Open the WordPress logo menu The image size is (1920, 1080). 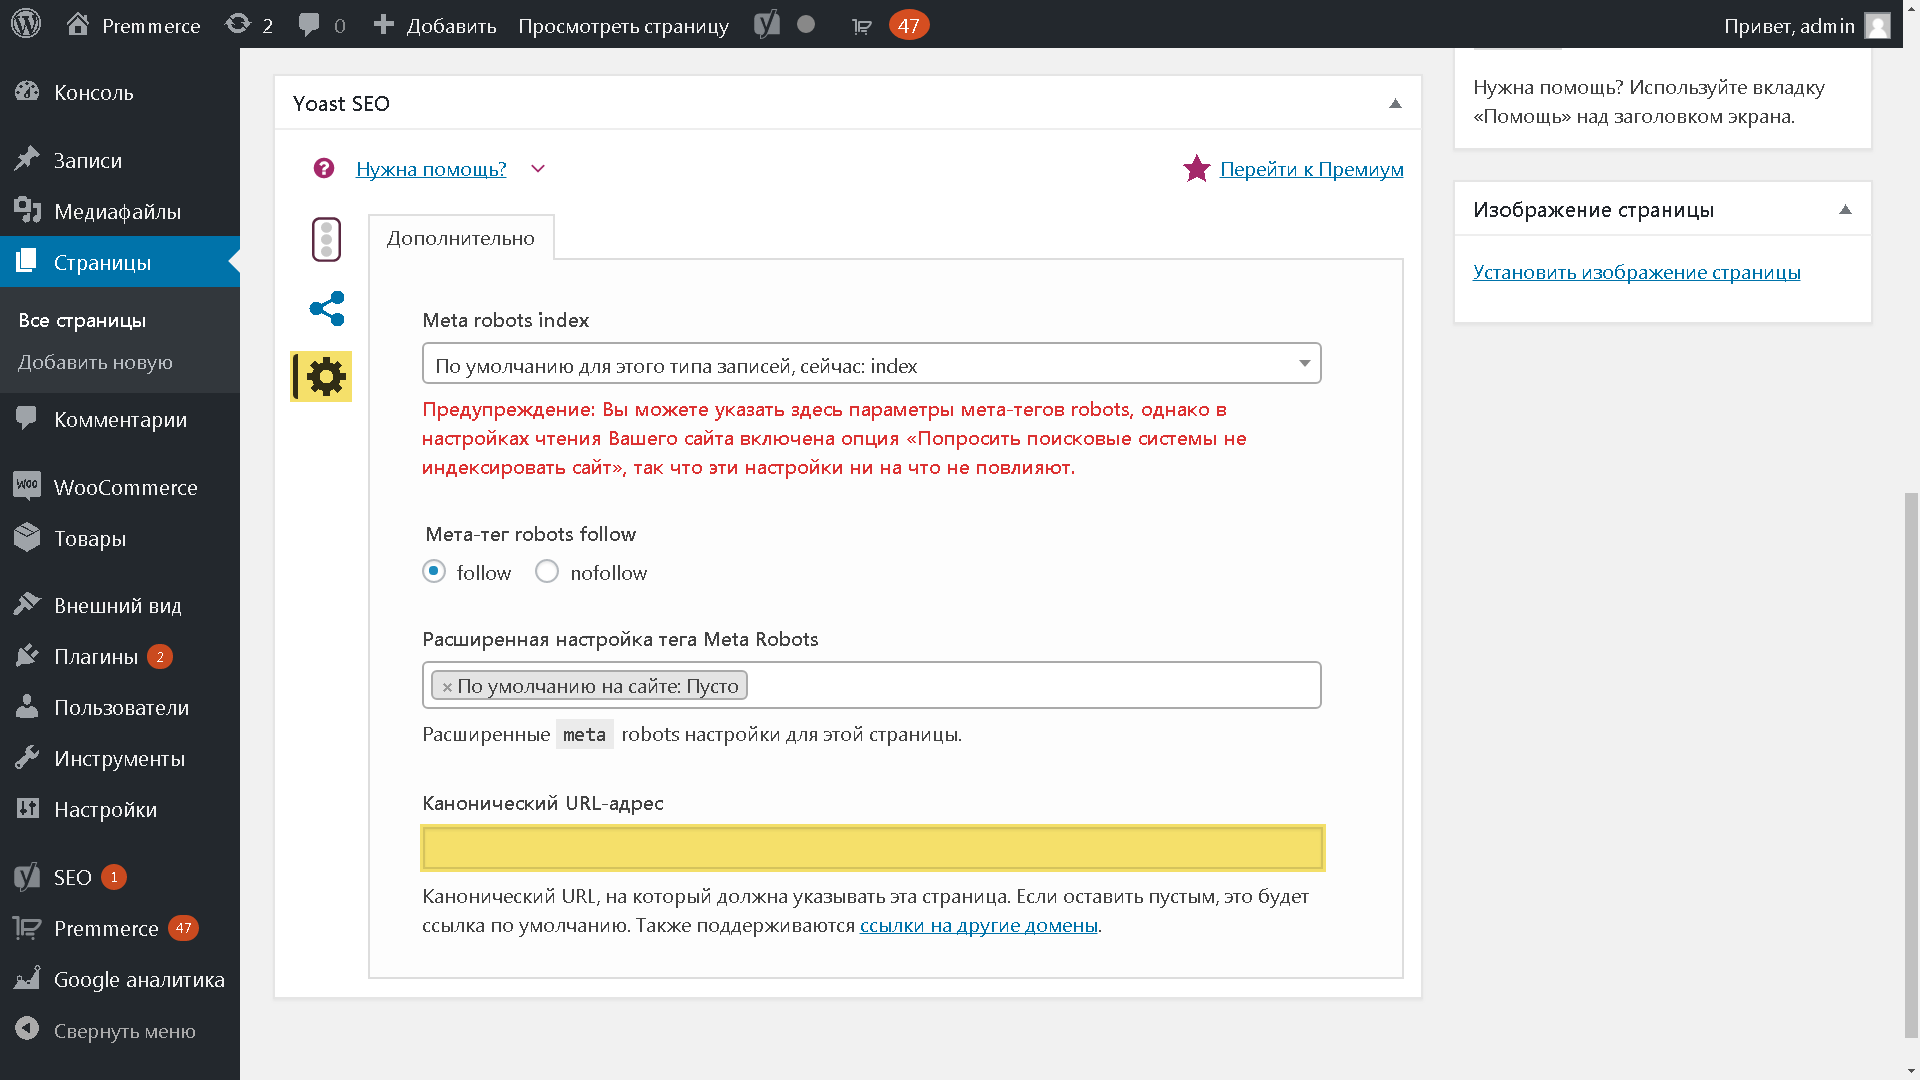[26, 24]
